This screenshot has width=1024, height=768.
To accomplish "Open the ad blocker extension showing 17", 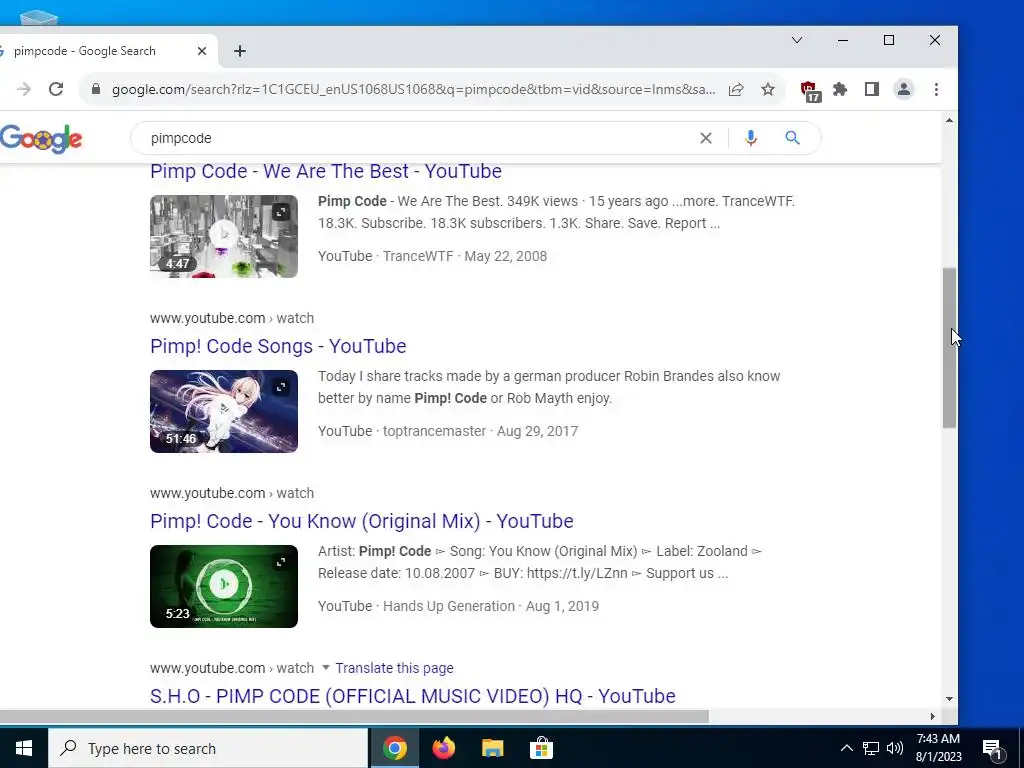I will pyautogui.click(x=810, y=91).
